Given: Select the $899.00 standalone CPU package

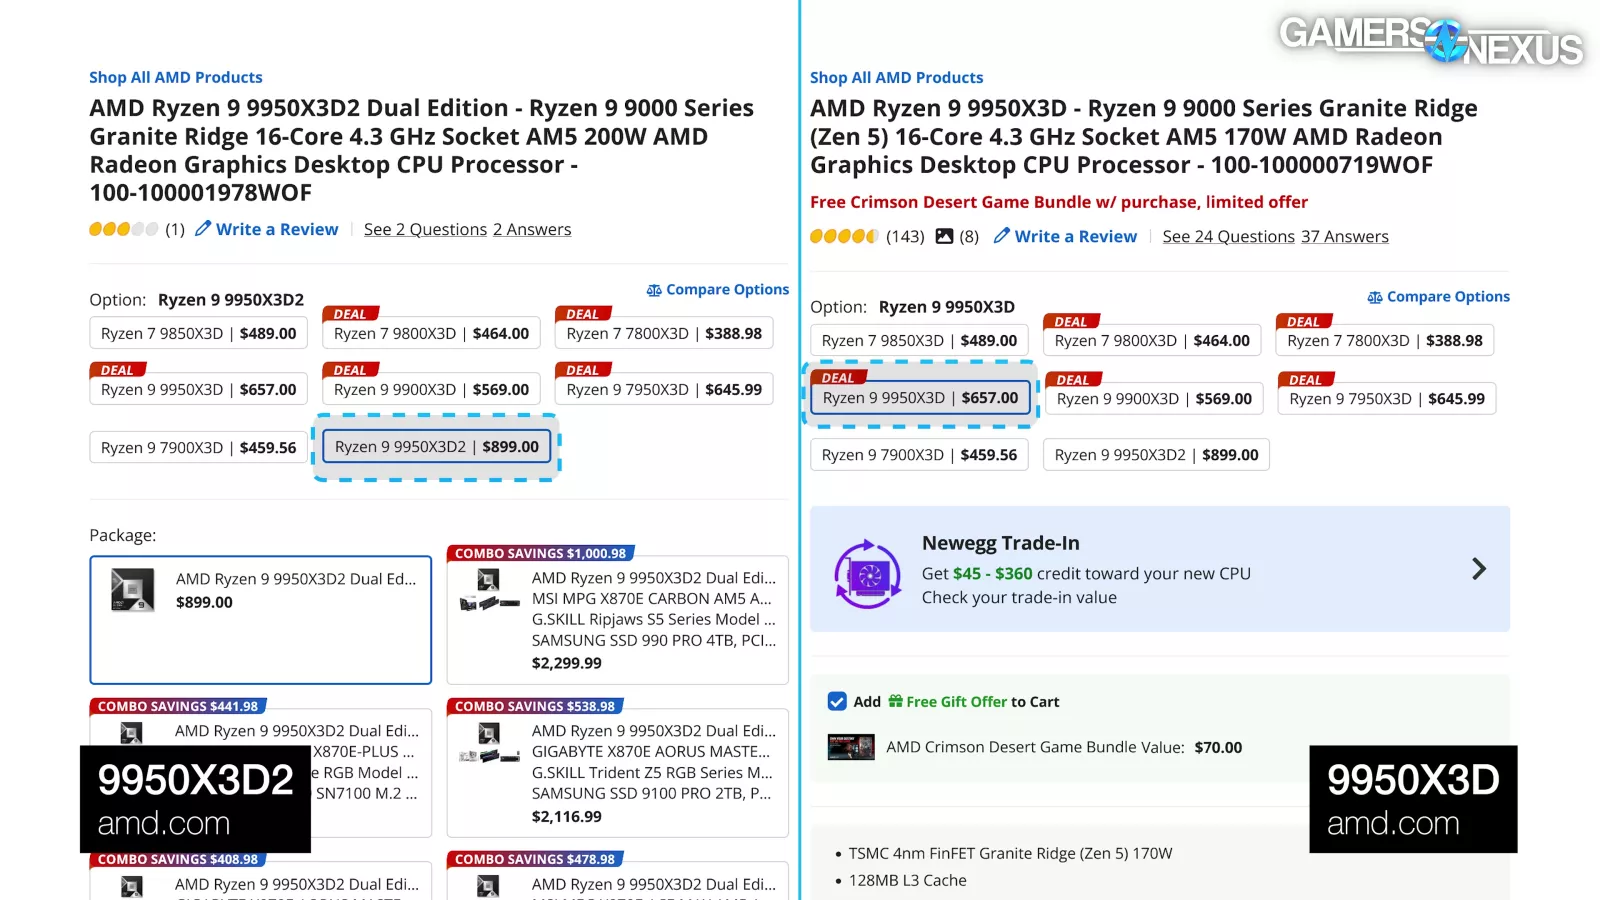Looking at the screenshot, I should point(260,620).
